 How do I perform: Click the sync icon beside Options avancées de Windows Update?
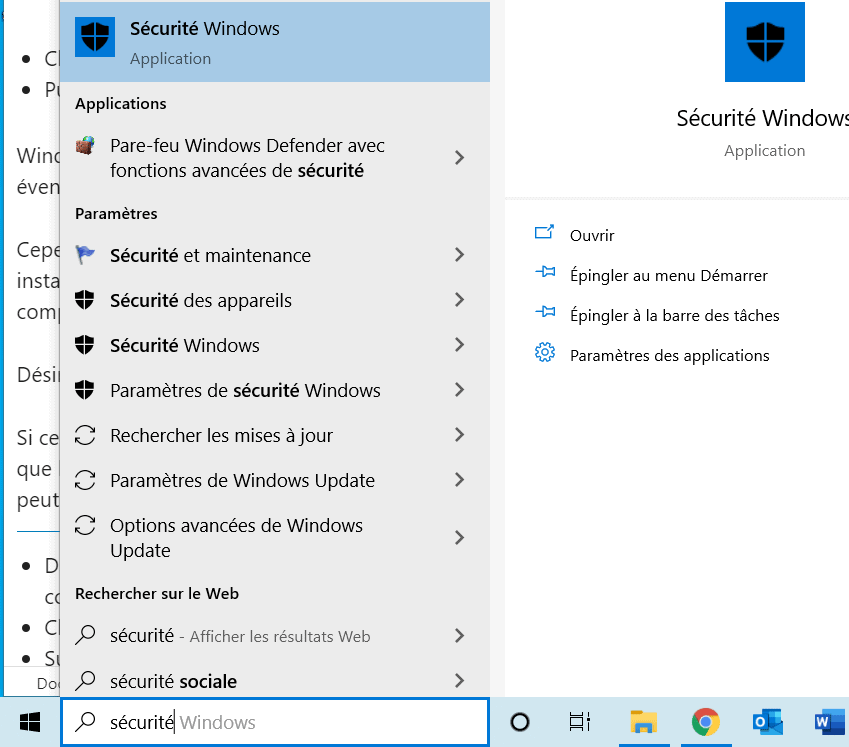[85, 525]
